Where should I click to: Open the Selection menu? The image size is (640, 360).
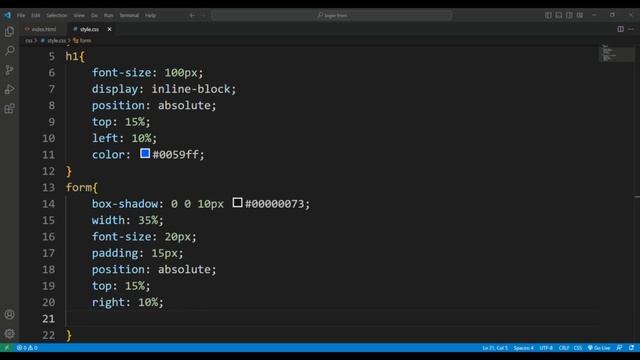tap(56, 15)
